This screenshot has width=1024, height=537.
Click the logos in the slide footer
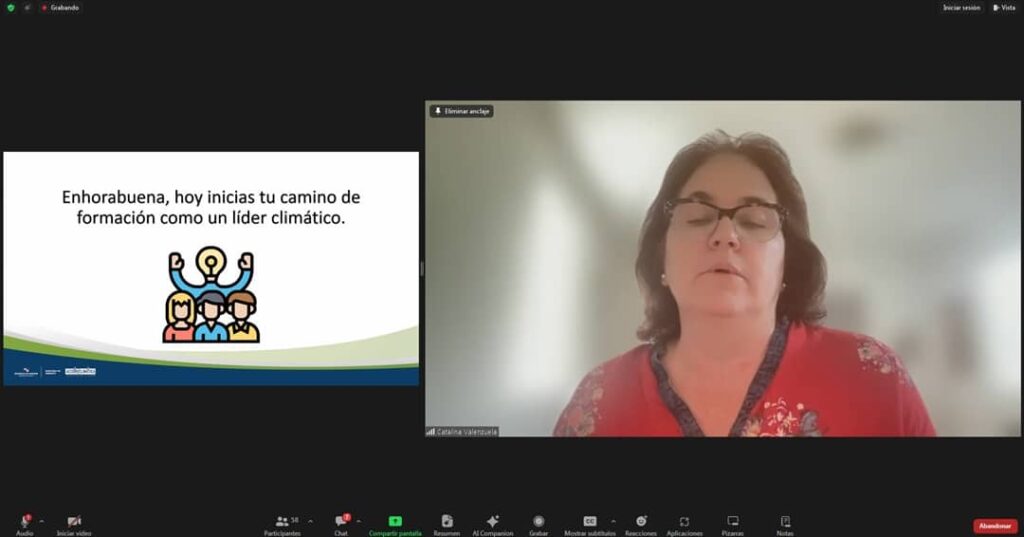(x=55, y=372)
